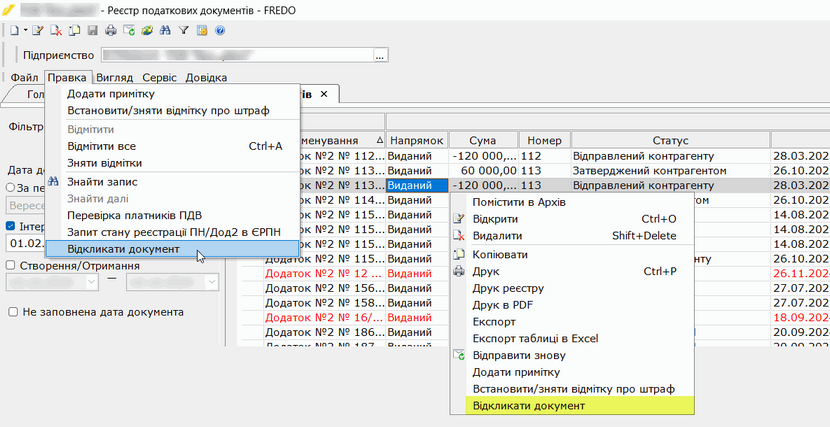
Task: Choose Запит стану реєстрації ПН/Дод2 в ЄРПН
Action: [173, 232]
